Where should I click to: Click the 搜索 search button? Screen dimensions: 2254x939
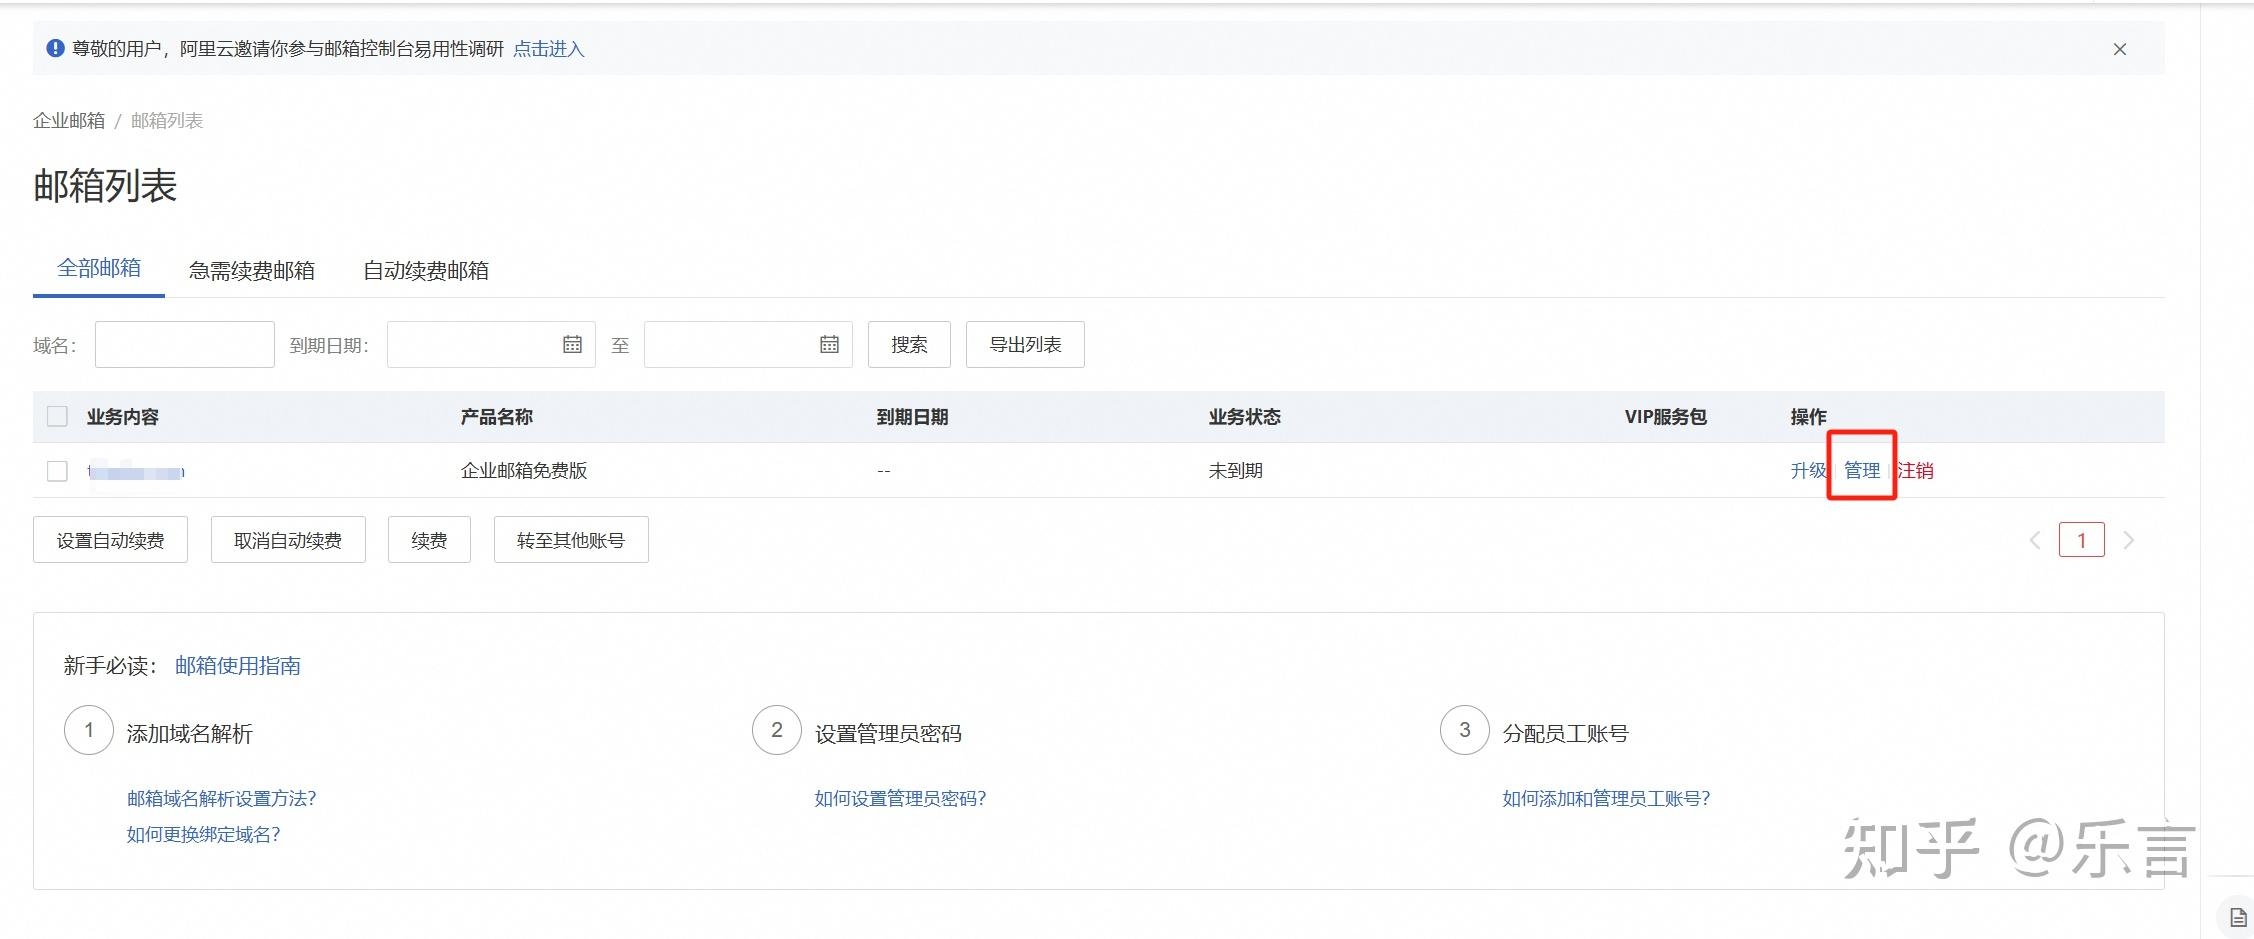pos(908,344)
